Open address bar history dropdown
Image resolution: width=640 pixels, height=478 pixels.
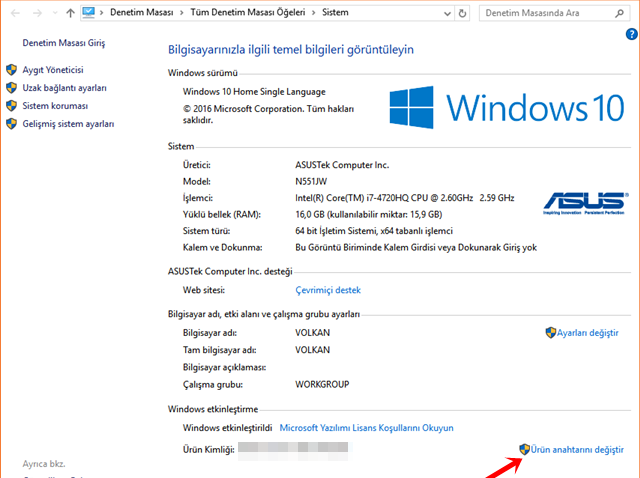click(447, 13)
